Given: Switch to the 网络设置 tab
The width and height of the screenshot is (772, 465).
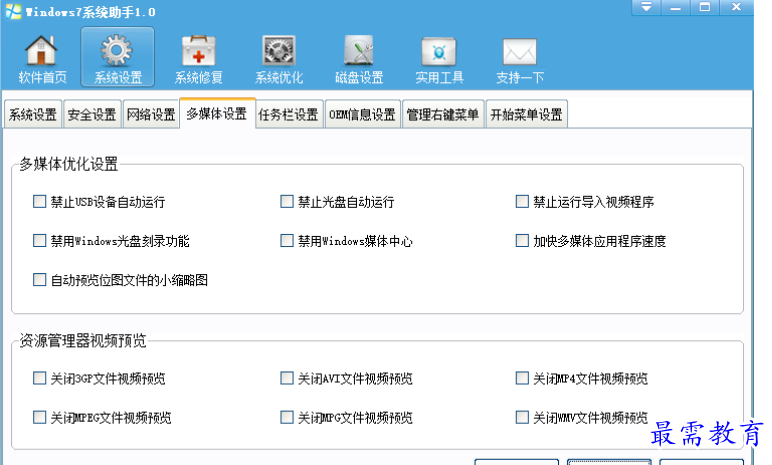Looking at the screenshot, I should [151, 114].
